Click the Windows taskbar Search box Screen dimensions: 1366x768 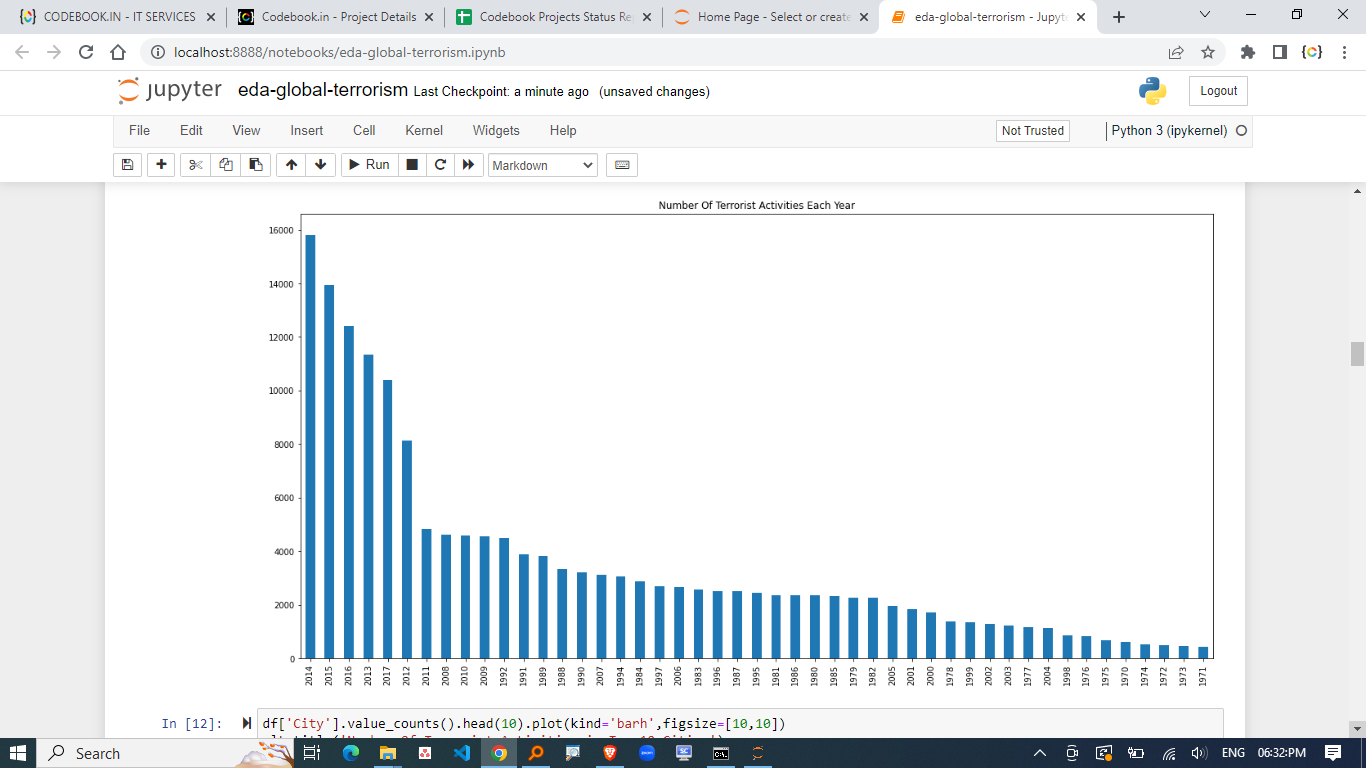164,753
